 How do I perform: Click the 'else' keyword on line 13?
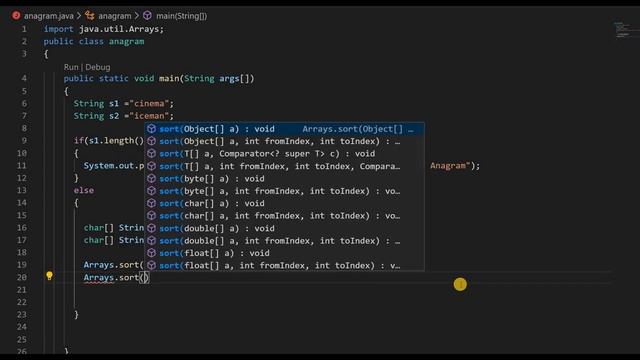(x=84, y=190)
